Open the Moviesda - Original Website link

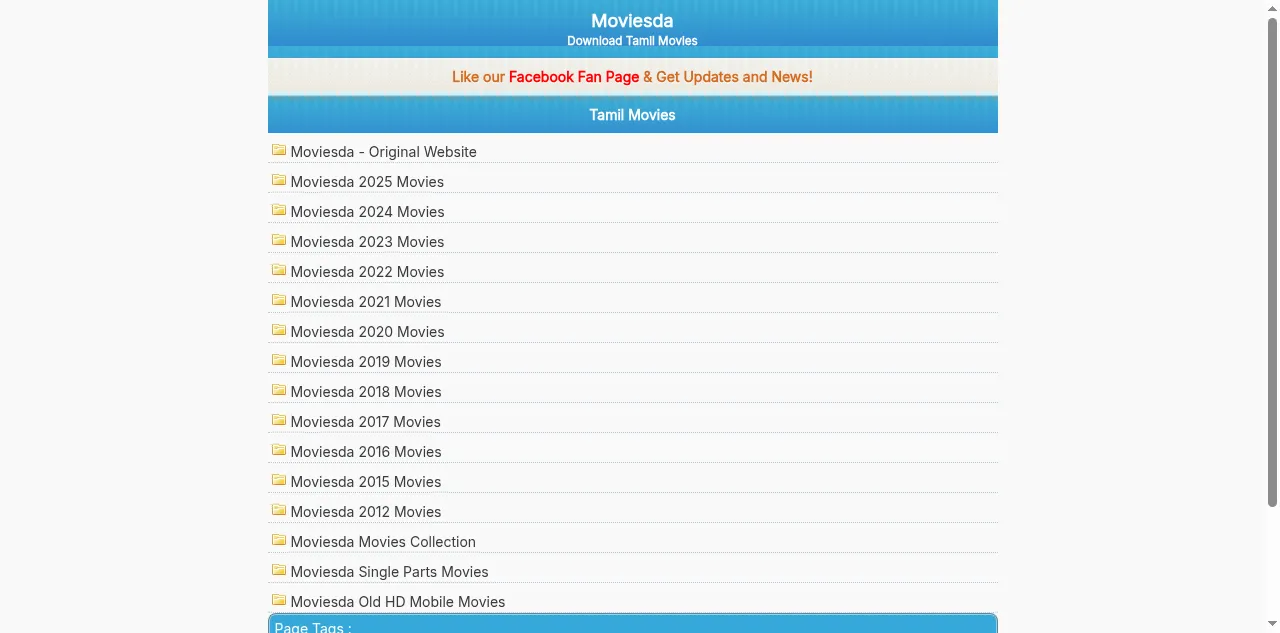coord(383,152)
